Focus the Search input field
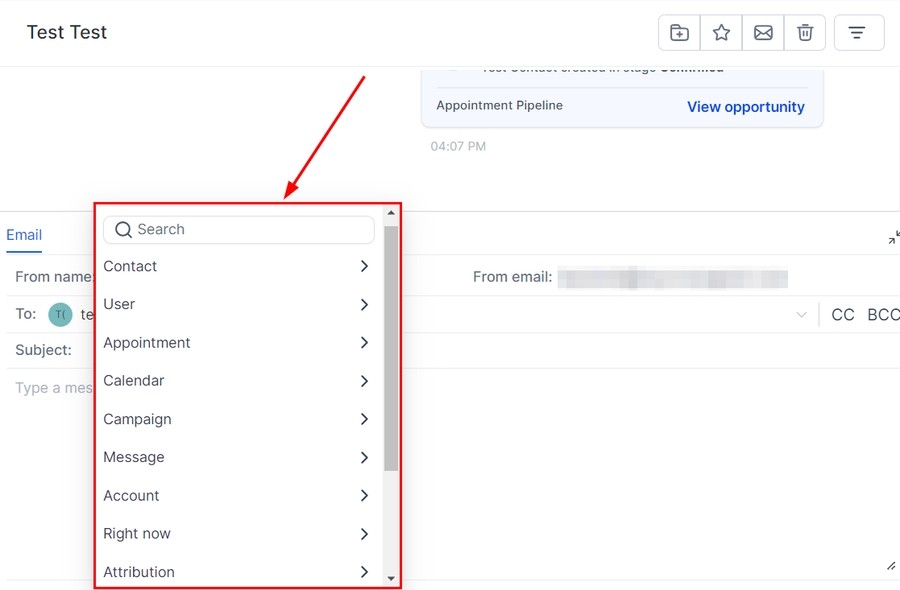 250,230
